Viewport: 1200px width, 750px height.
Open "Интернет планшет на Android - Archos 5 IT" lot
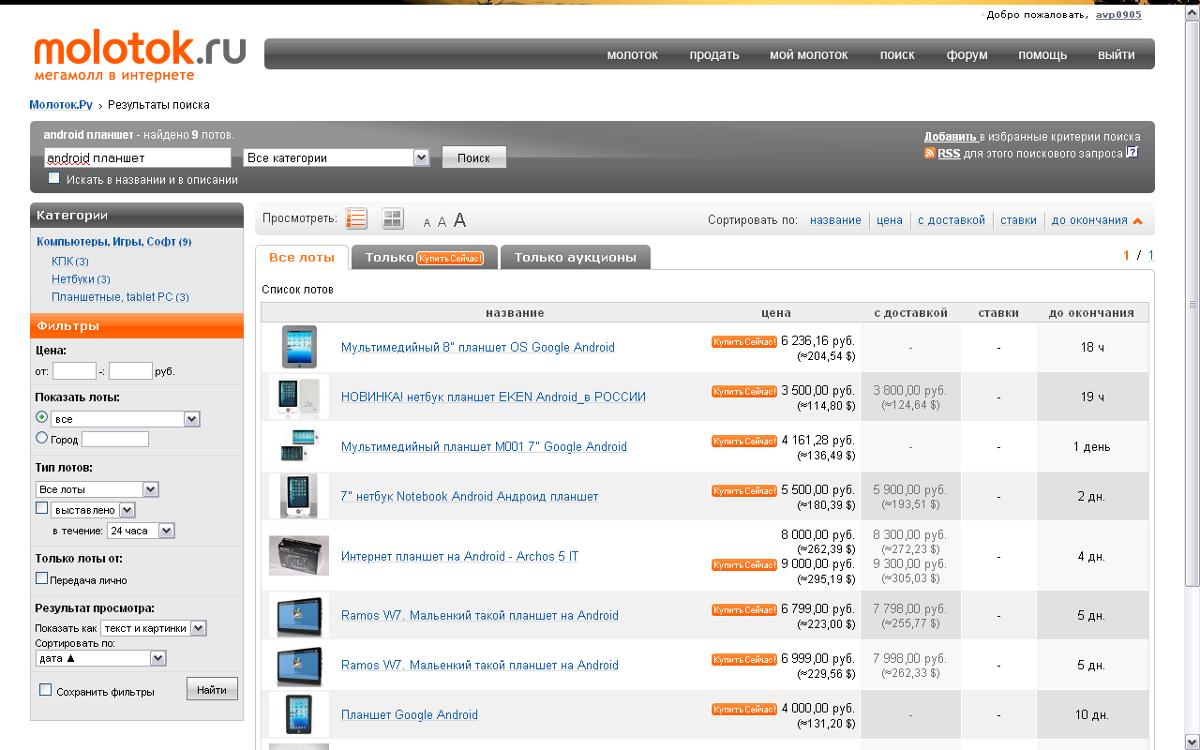[x=460, y=556]
